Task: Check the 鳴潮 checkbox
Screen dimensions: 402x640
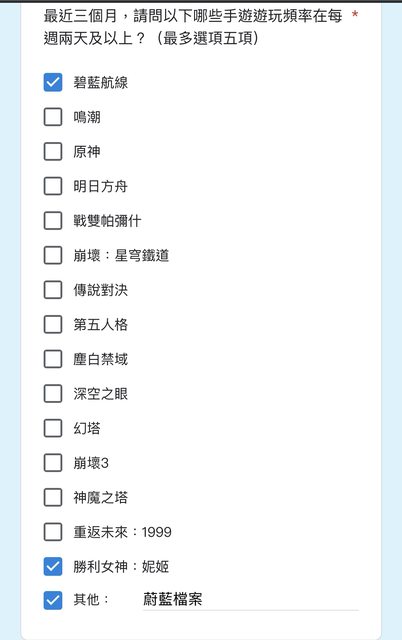Action: 53,117
